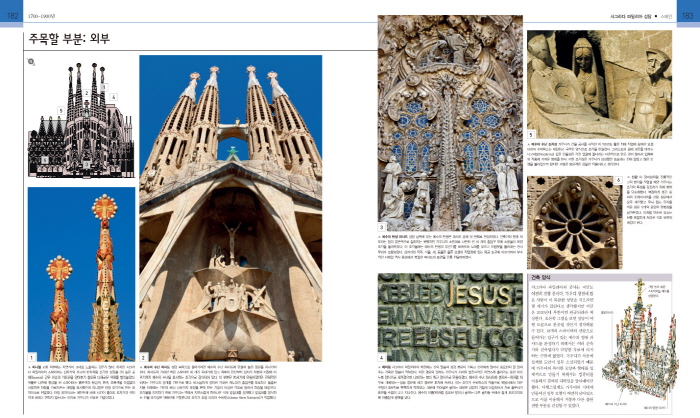Viewport: 700px width, 418px height.
Task: Open the mosaic spire pinnacles photo
Action: coord(81,272)
